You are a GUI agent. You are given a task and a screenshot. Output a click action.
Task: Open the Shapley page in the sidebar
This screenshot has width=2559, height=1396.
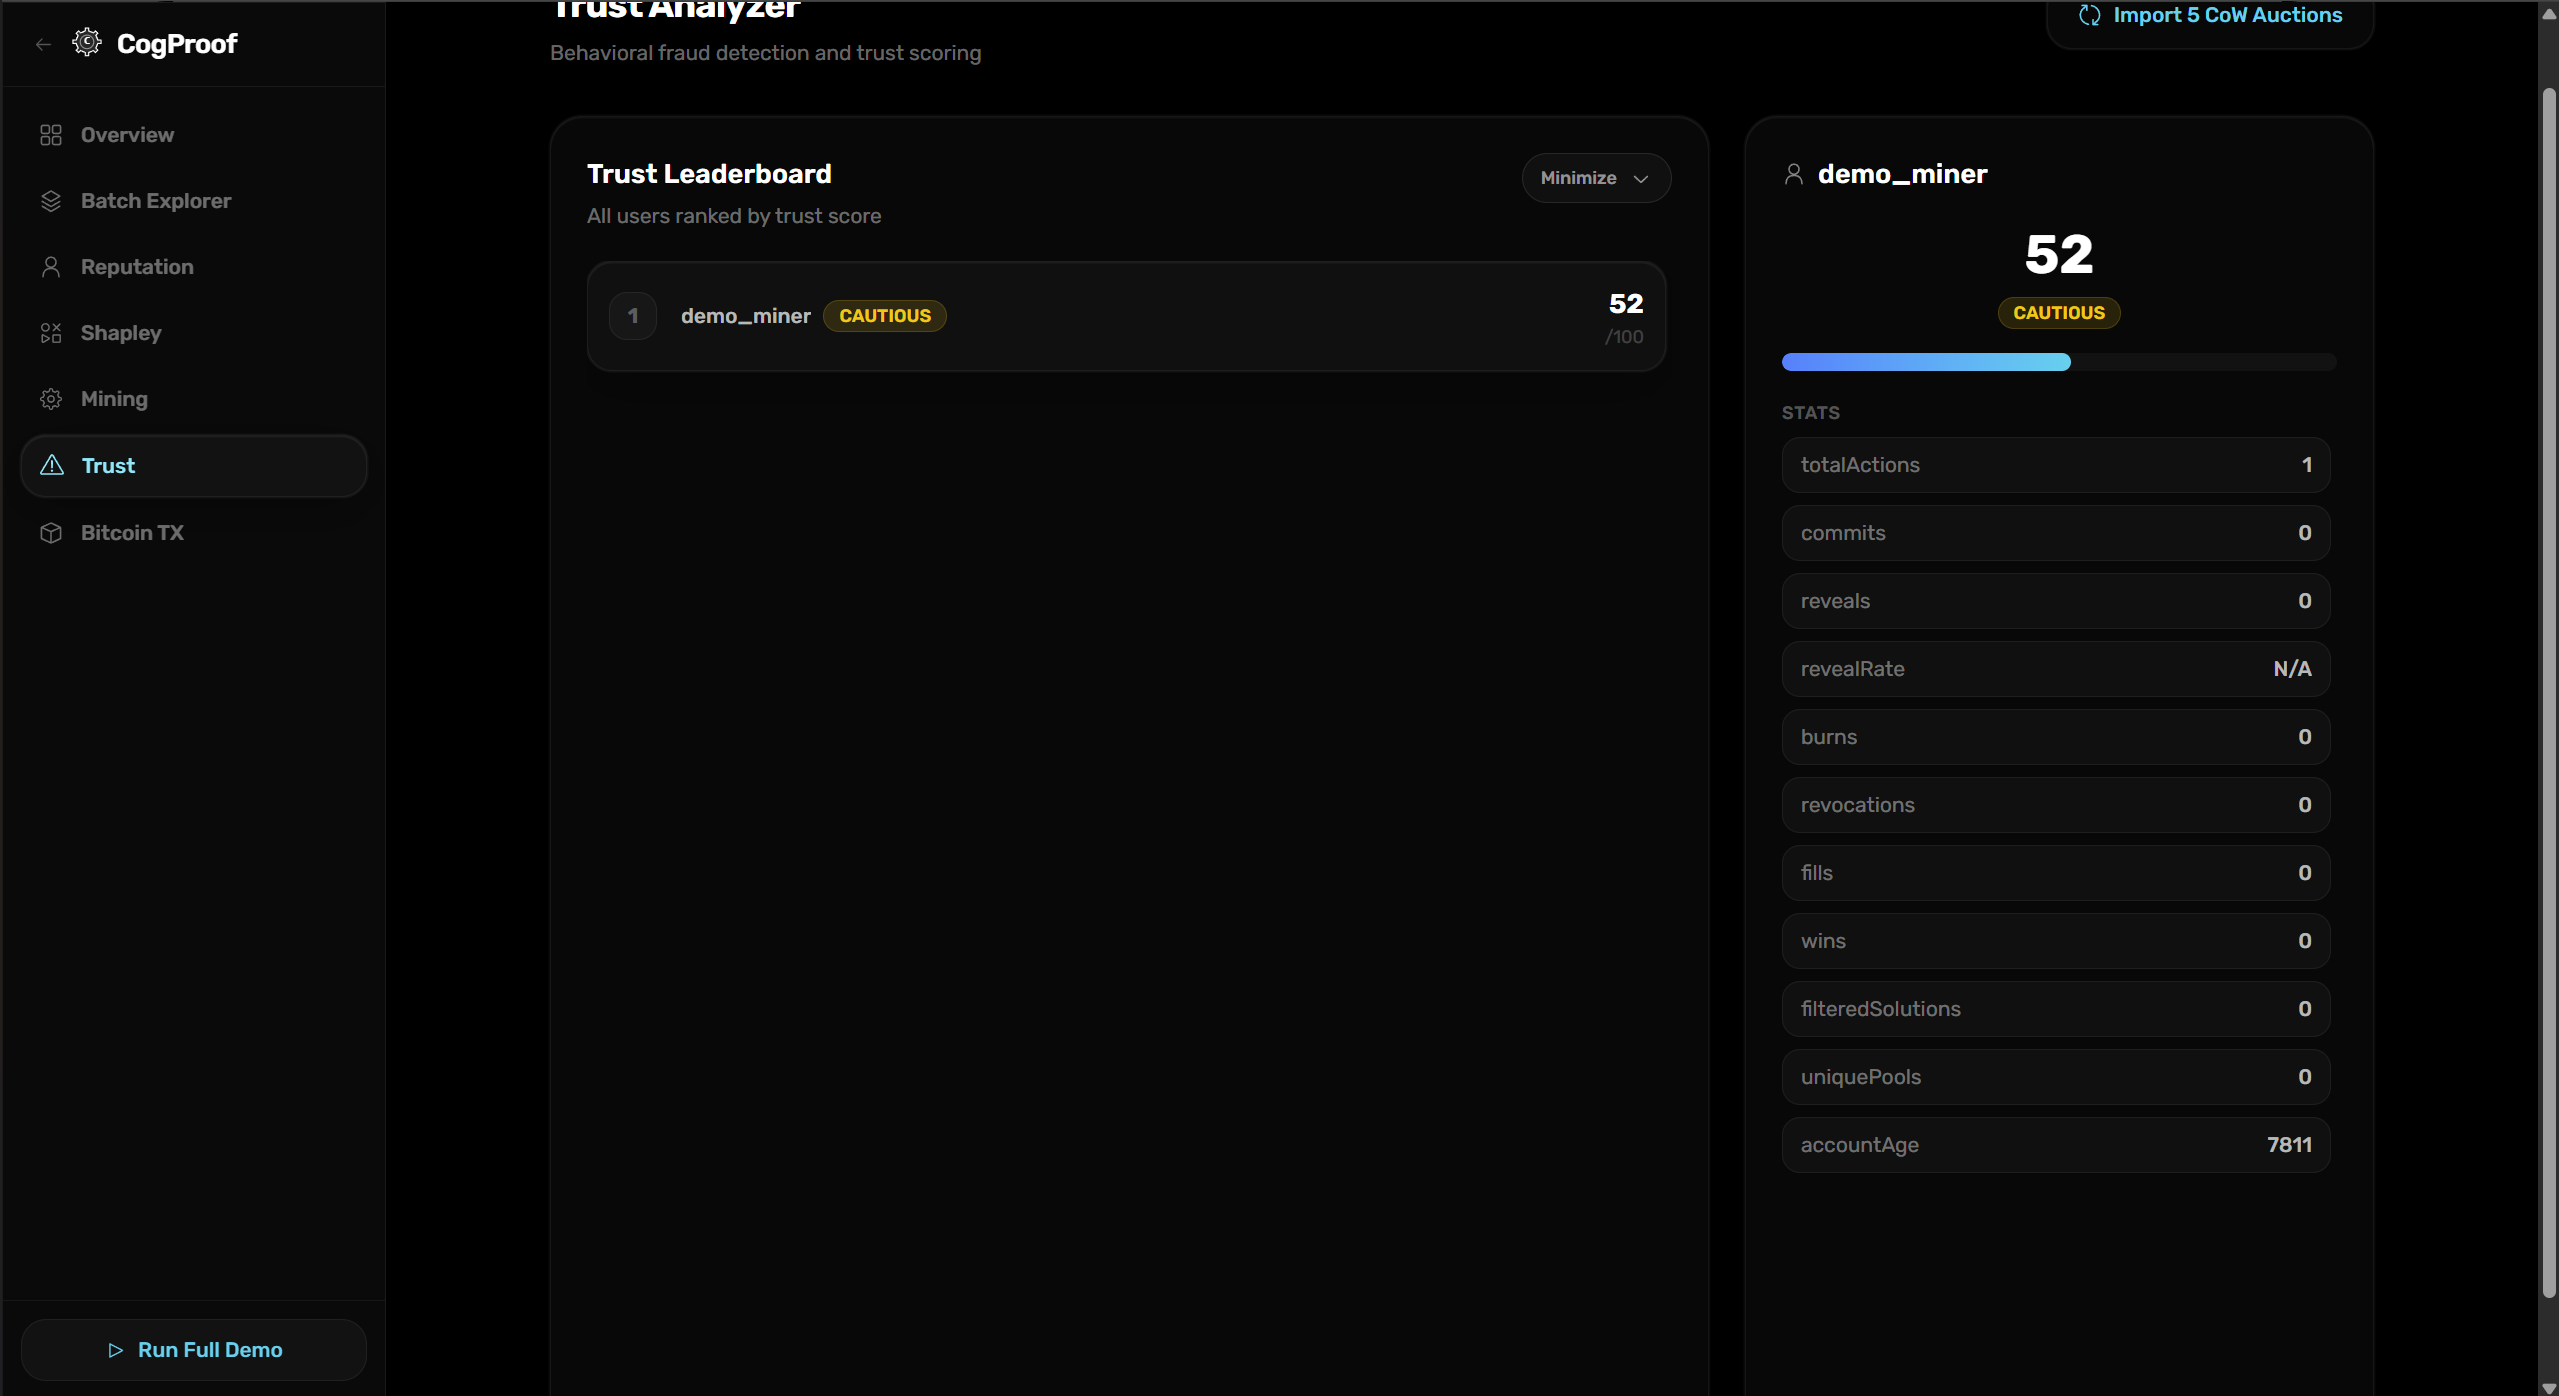(121, 333)
